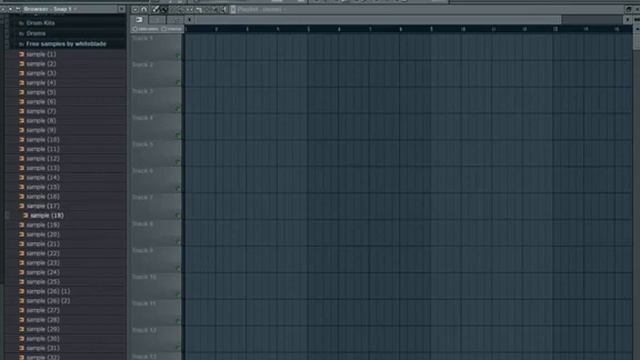Open the Browser snapshot dropdown arrow
Screen dimensions: 640x360
pos(75,9)
